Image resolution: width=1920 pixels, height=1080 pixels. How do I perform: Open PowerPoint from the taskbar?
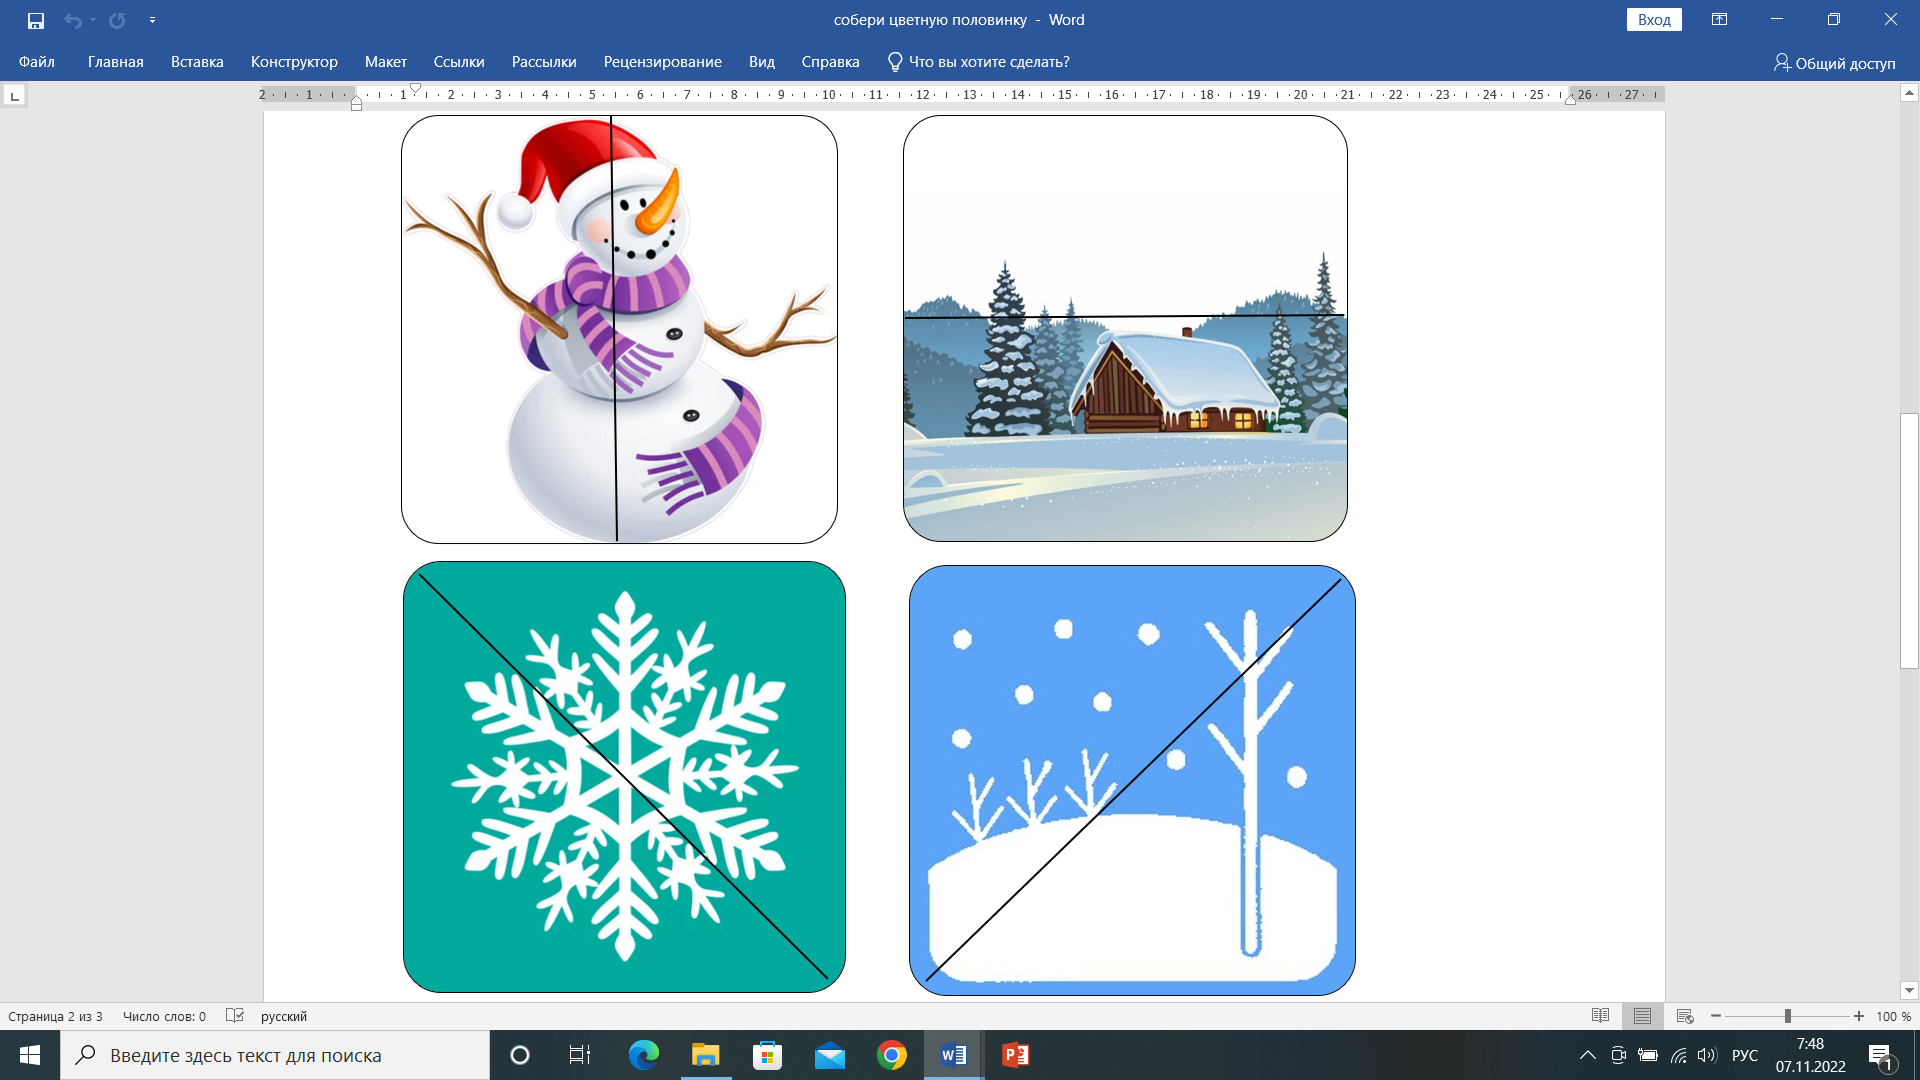point(1015,1055)
